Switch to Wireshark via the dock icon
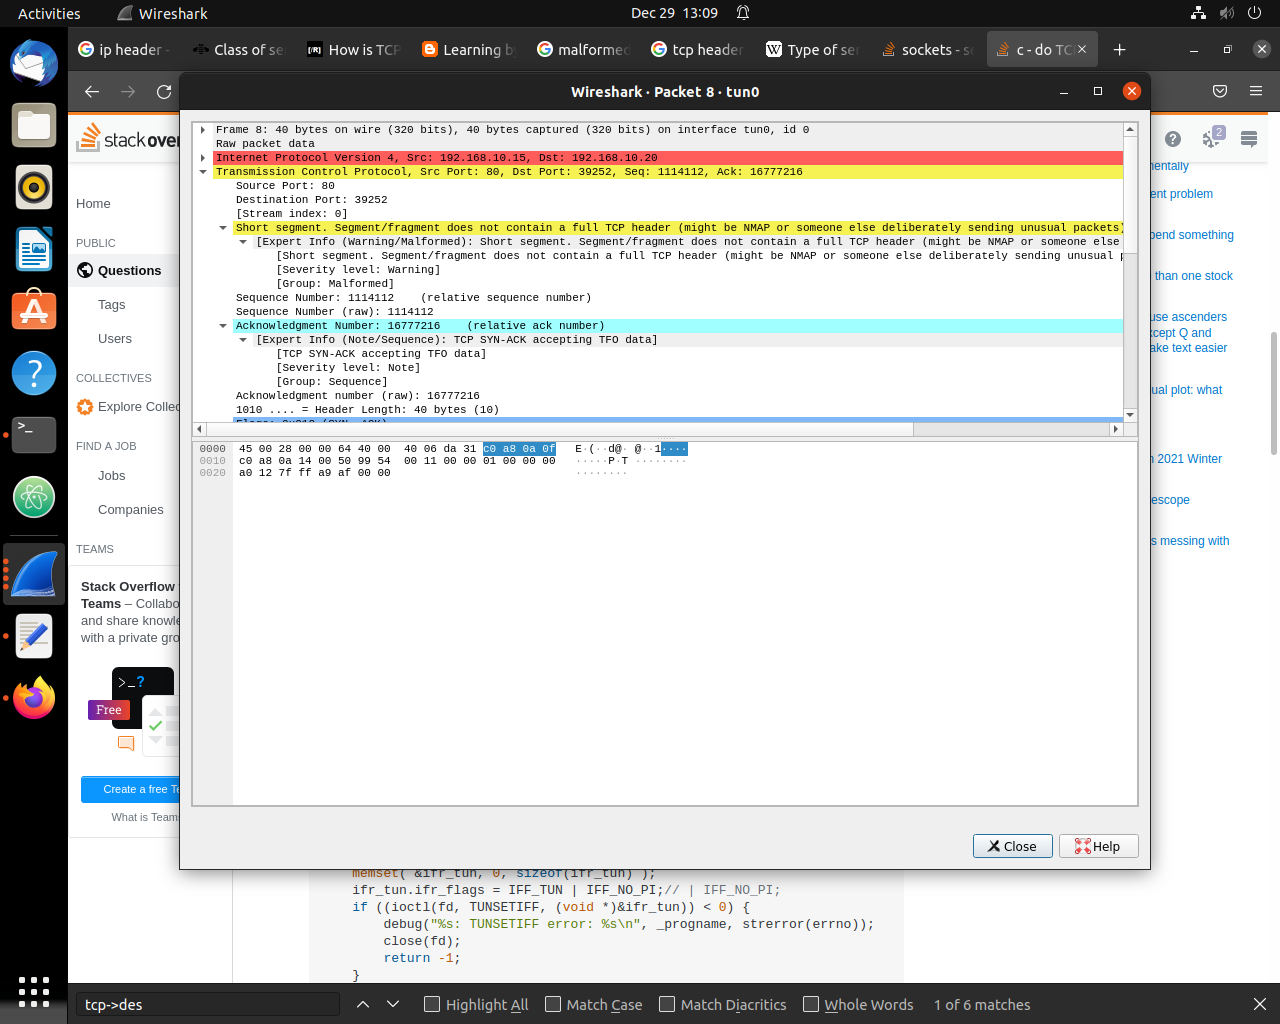 pyautogui.click(x=34, y=574)
